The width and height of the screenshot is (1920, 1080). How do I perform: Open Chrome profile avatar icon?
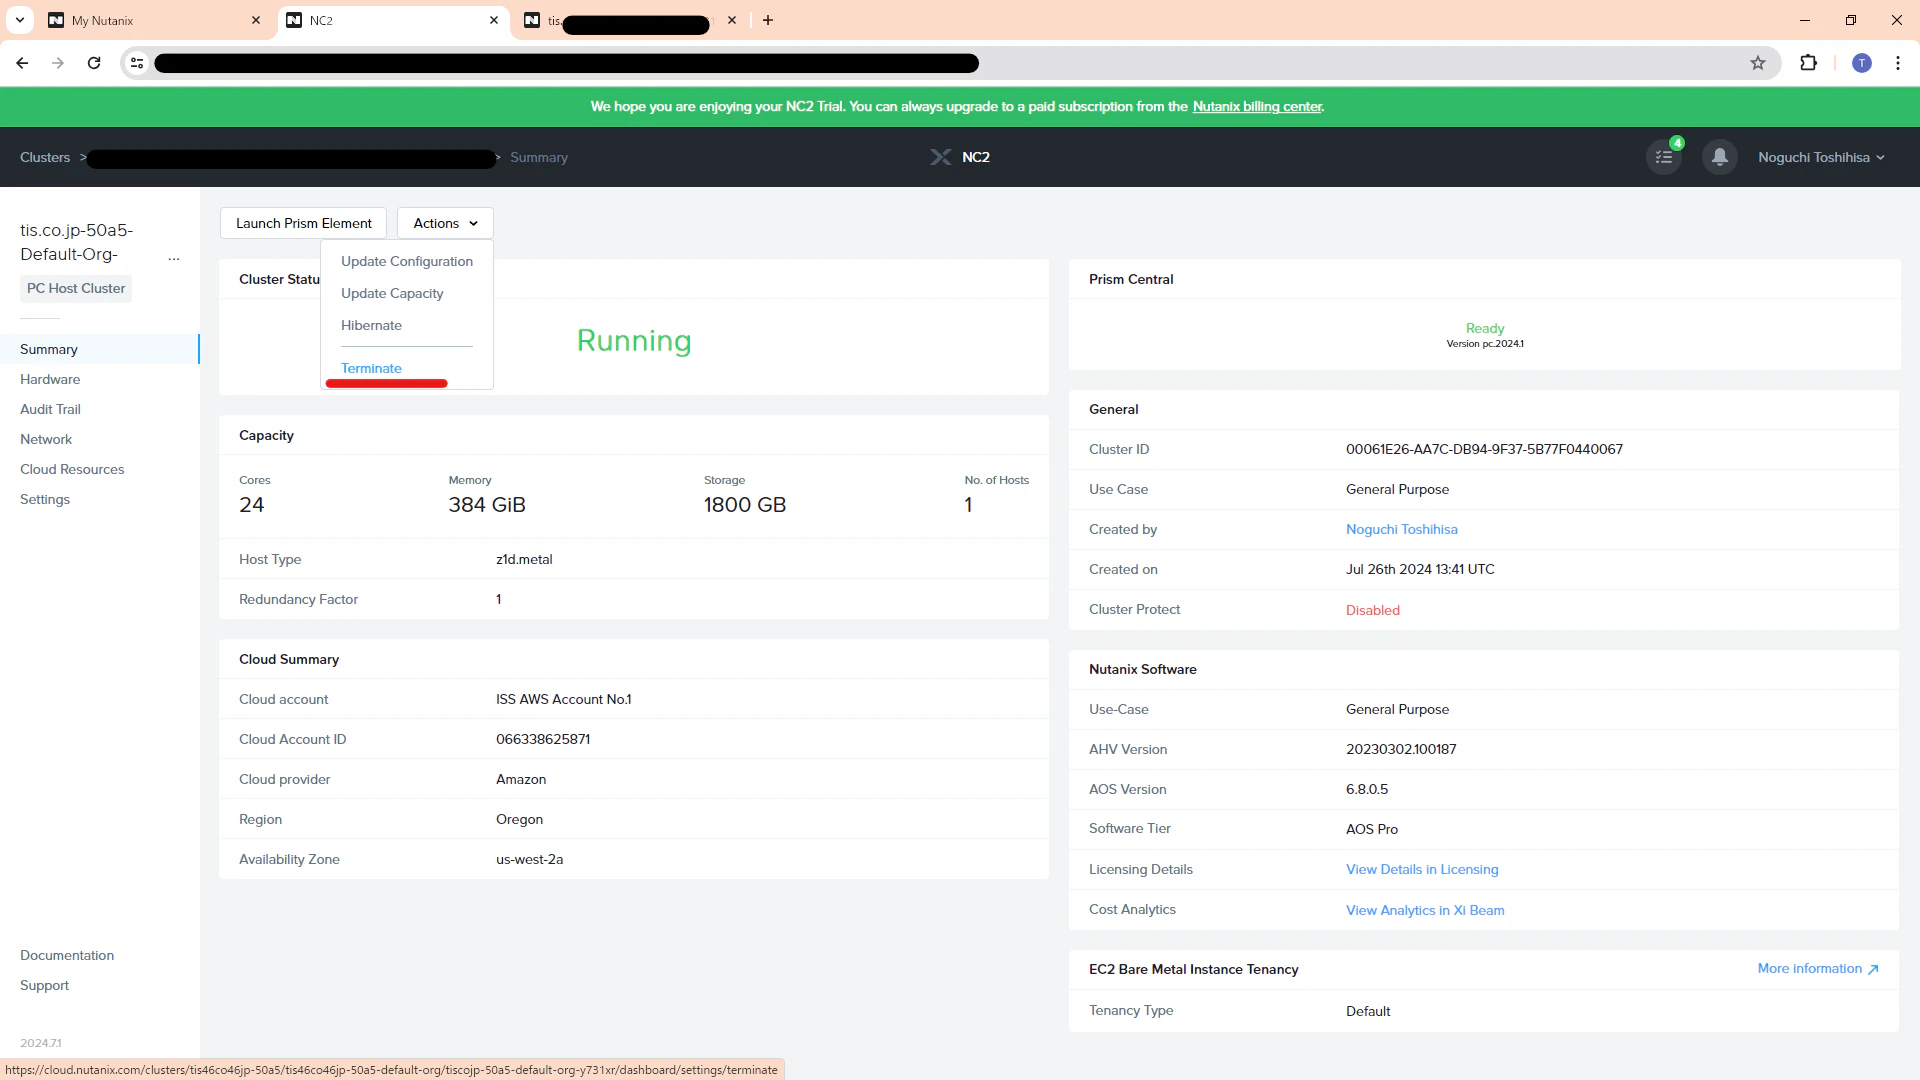(x=1861, y=63)
